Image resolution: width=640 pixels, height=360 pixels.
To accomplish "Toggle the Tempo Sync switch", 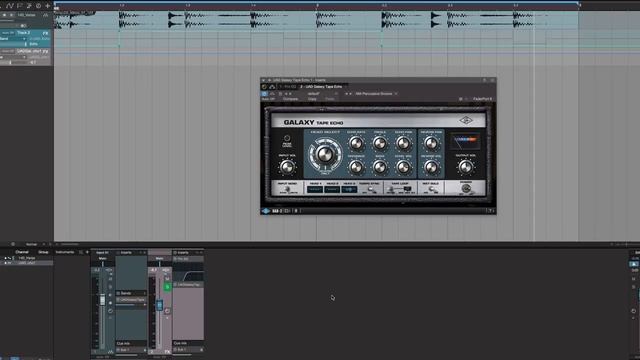I will pyautogui.click(x=370, y=189).
